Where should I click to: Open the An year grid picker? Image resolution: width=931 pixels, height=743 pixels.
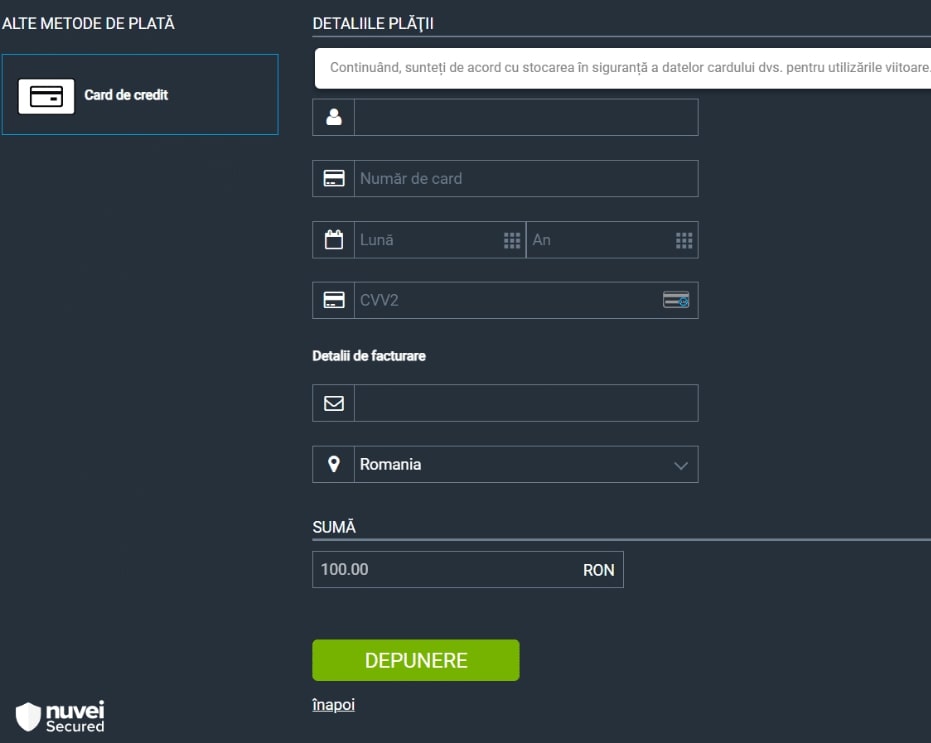click(684, 240)
